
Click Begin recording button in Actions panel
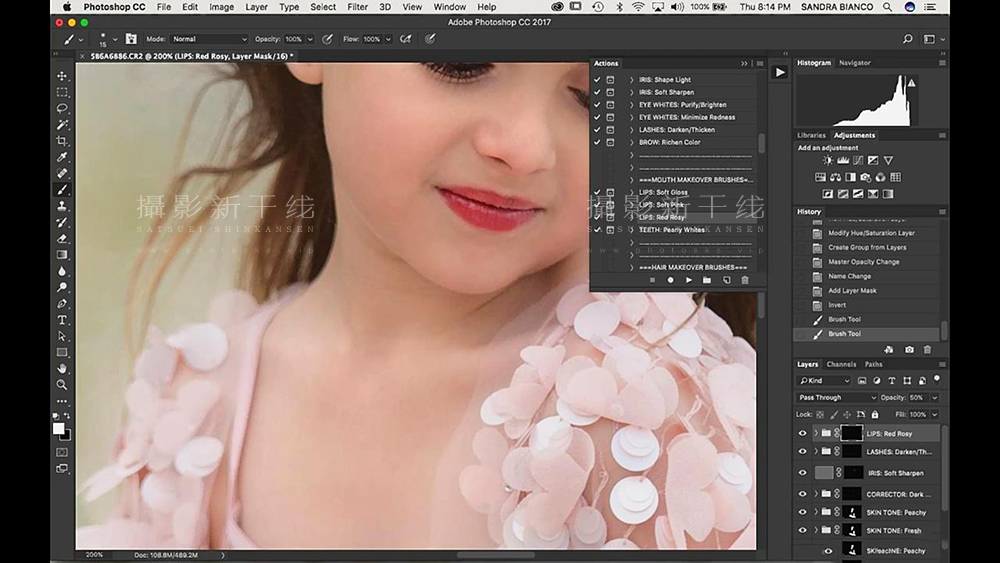(x=670, y=280)
